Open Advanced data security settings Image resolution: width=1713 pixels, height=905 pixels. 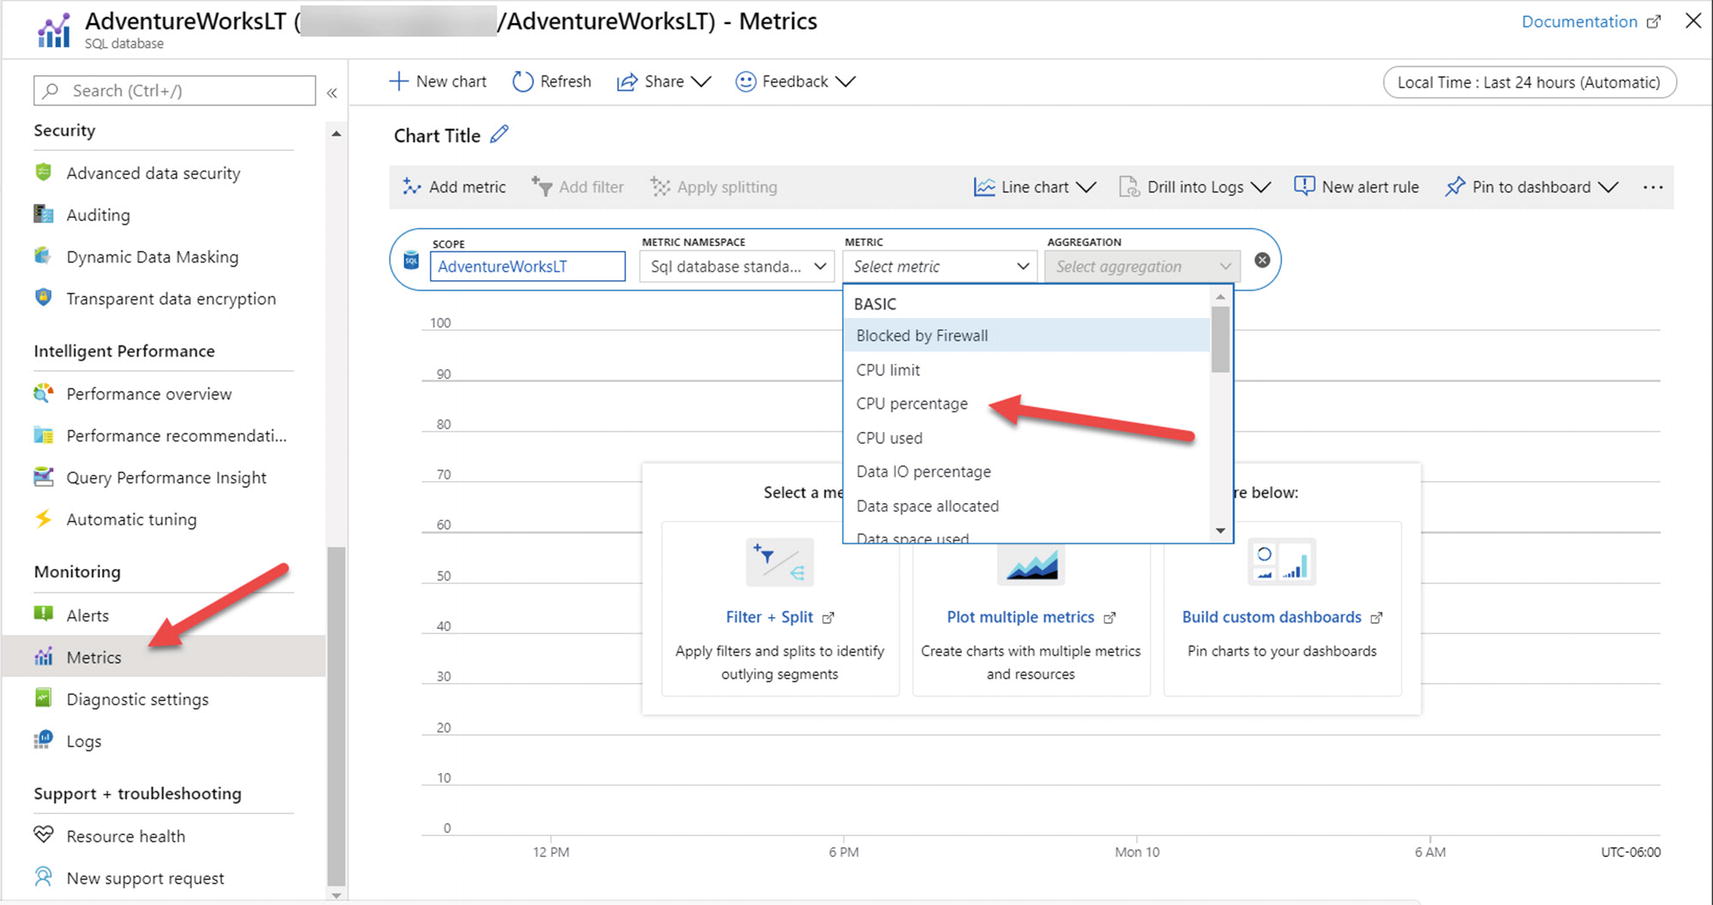153,173
